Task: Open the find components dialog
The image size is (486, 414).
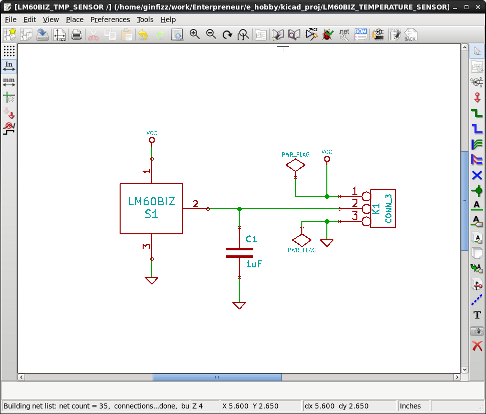Action: (177, 34)
